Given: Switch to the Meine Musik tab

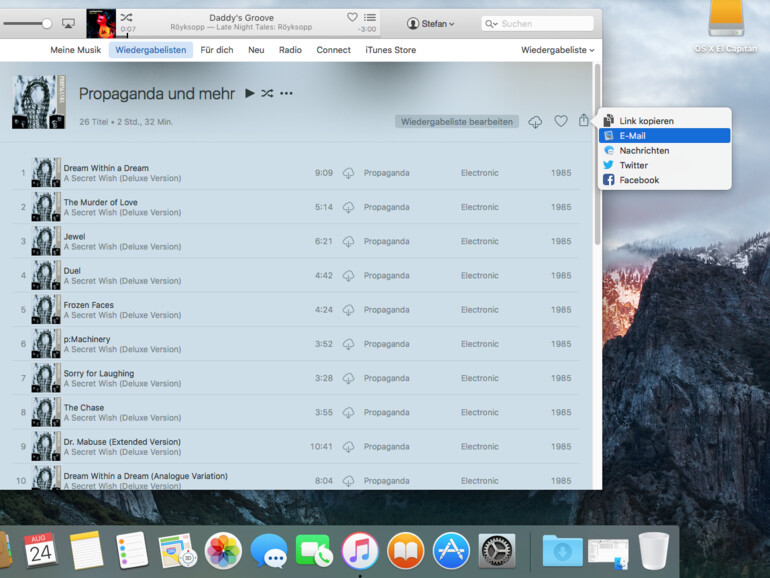Looking at the screenshot, I should [76, 50].
